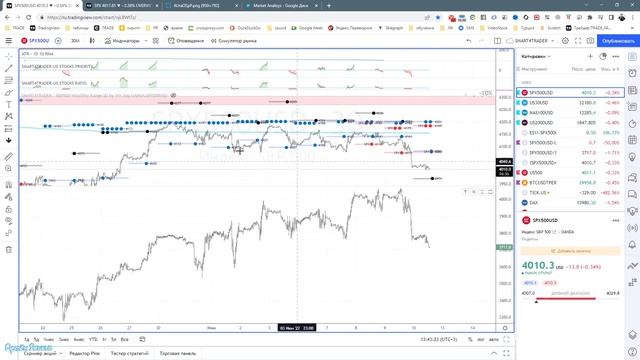Select the text annotation tool

(x=9, y=104)
